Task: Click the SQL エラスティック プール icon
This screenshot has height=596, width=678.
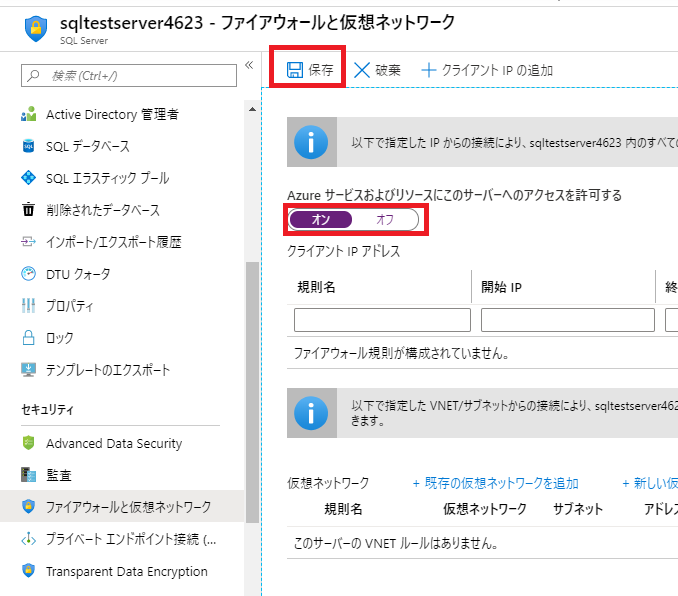Action: pyautogui.click(x=29, y=178)
